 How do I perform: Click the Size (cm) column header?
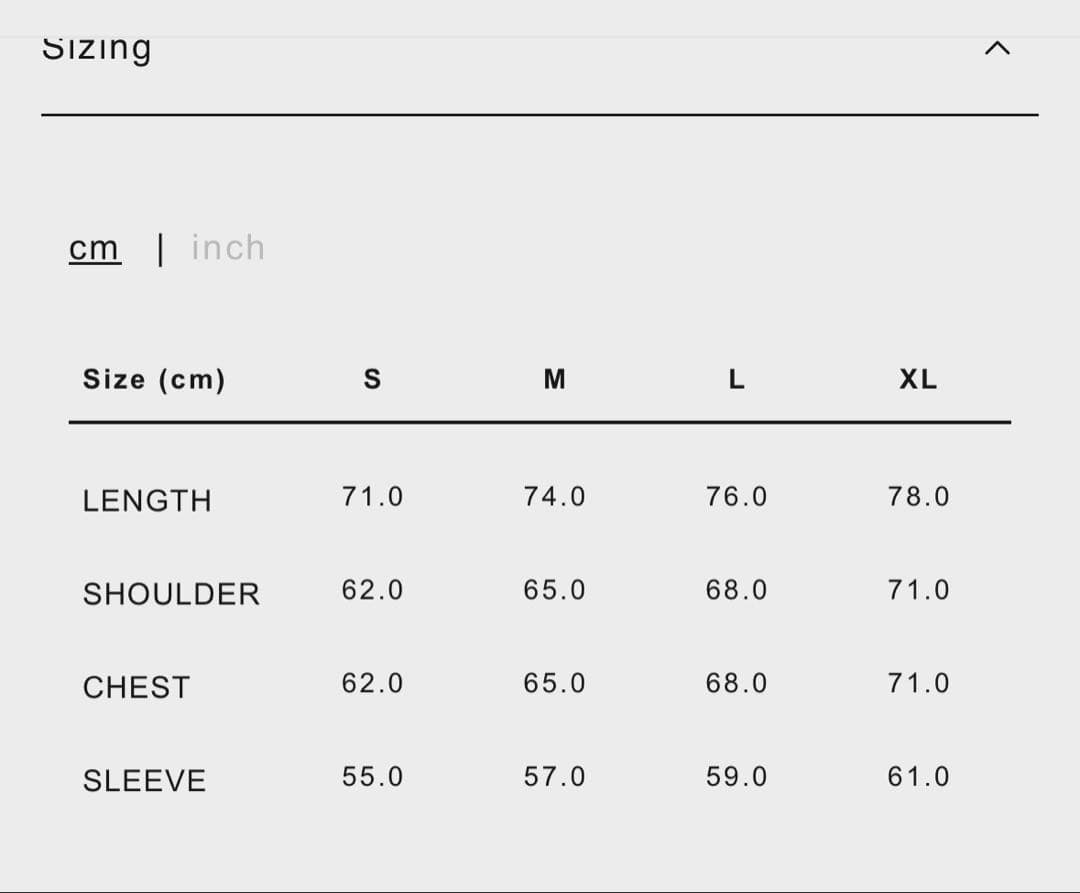tap(154, 380)
